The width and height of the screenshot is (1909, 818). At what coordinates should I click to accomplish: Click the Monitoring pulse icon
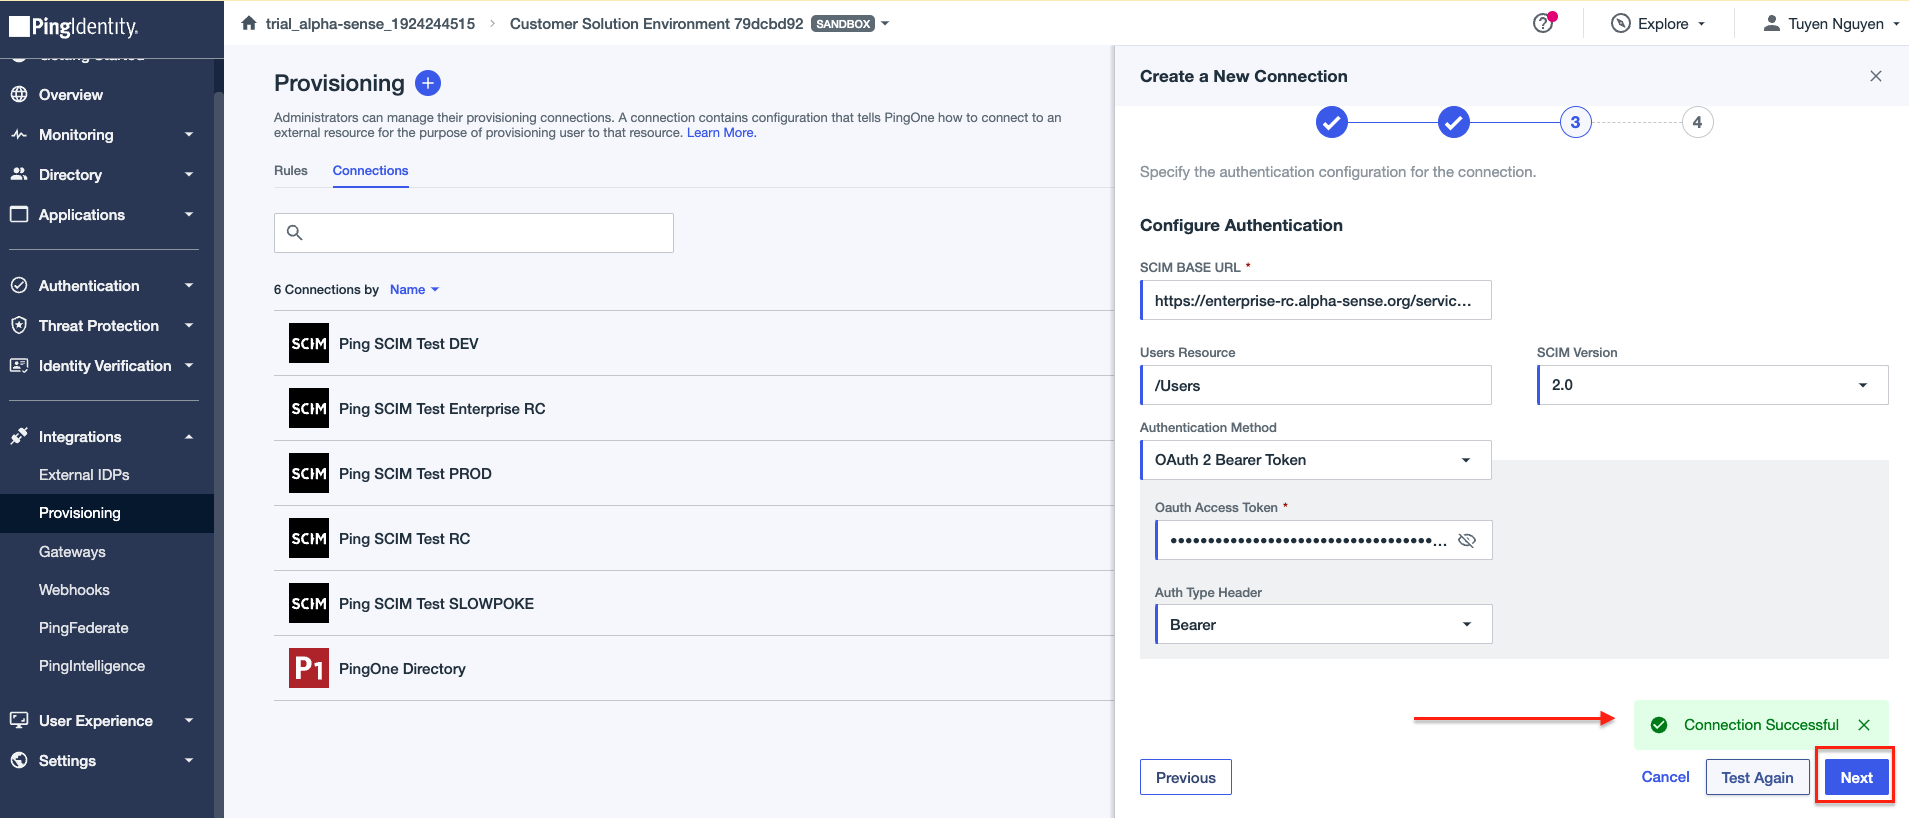coord(19,134)
